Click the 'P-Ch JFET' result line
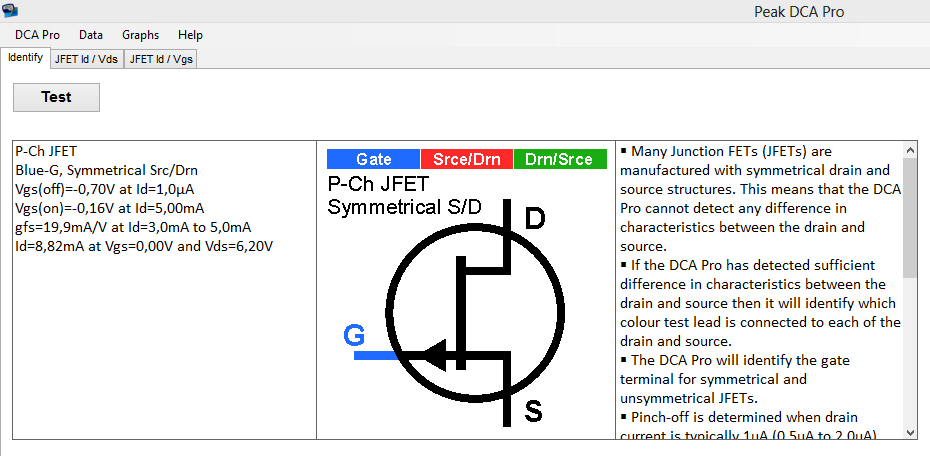The width and height of the screenshot is (930, 456). click(x=46, y=151)
